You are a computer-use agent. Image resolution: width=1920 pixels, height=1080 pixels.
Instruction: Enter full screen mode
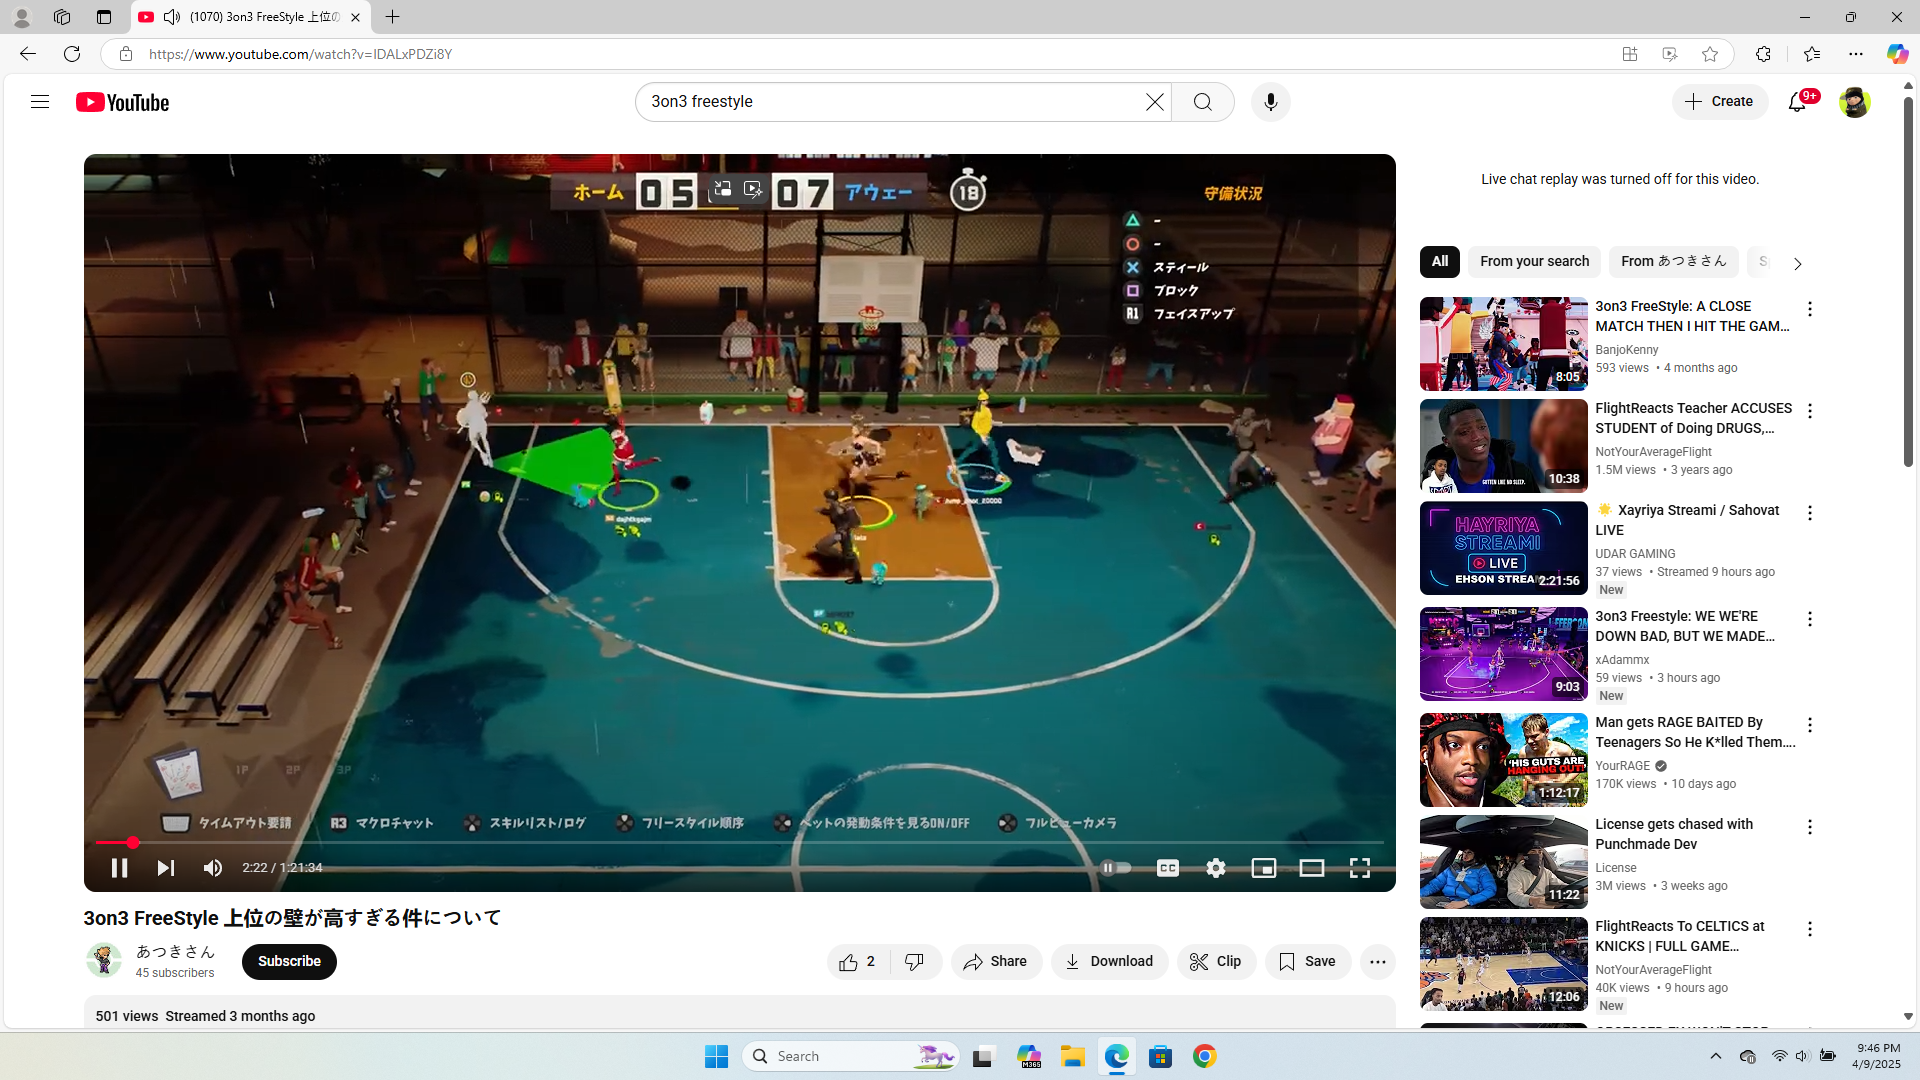[1360, 868]
